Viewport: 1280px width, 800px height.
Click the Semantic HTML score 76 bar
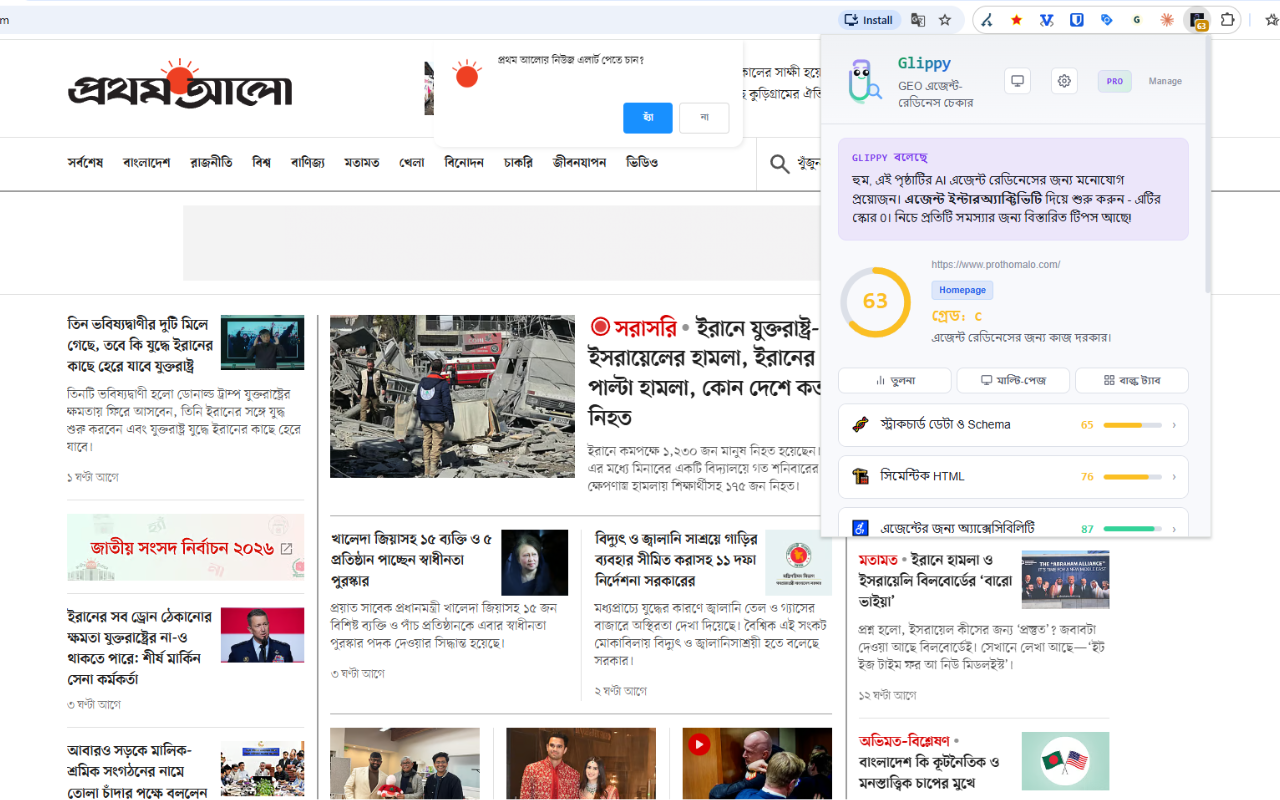(1132, 477)
